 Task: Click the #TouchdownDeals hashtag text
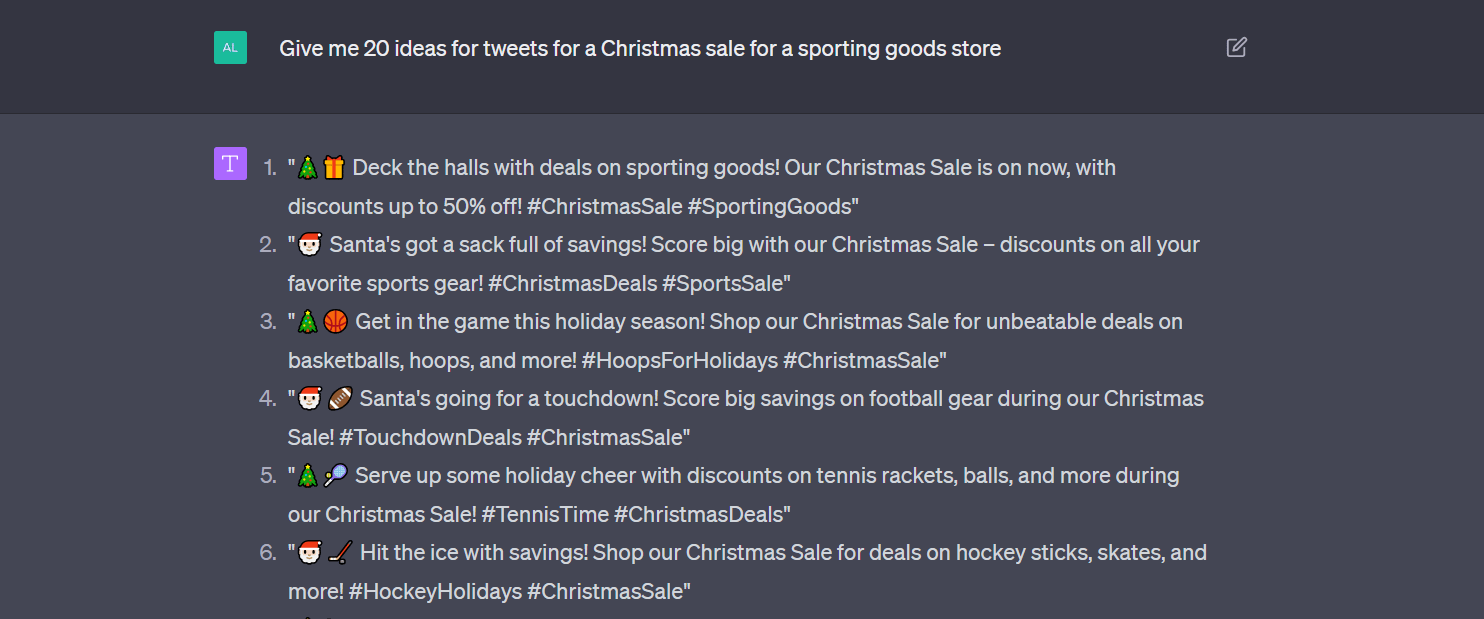pos(430,438)
